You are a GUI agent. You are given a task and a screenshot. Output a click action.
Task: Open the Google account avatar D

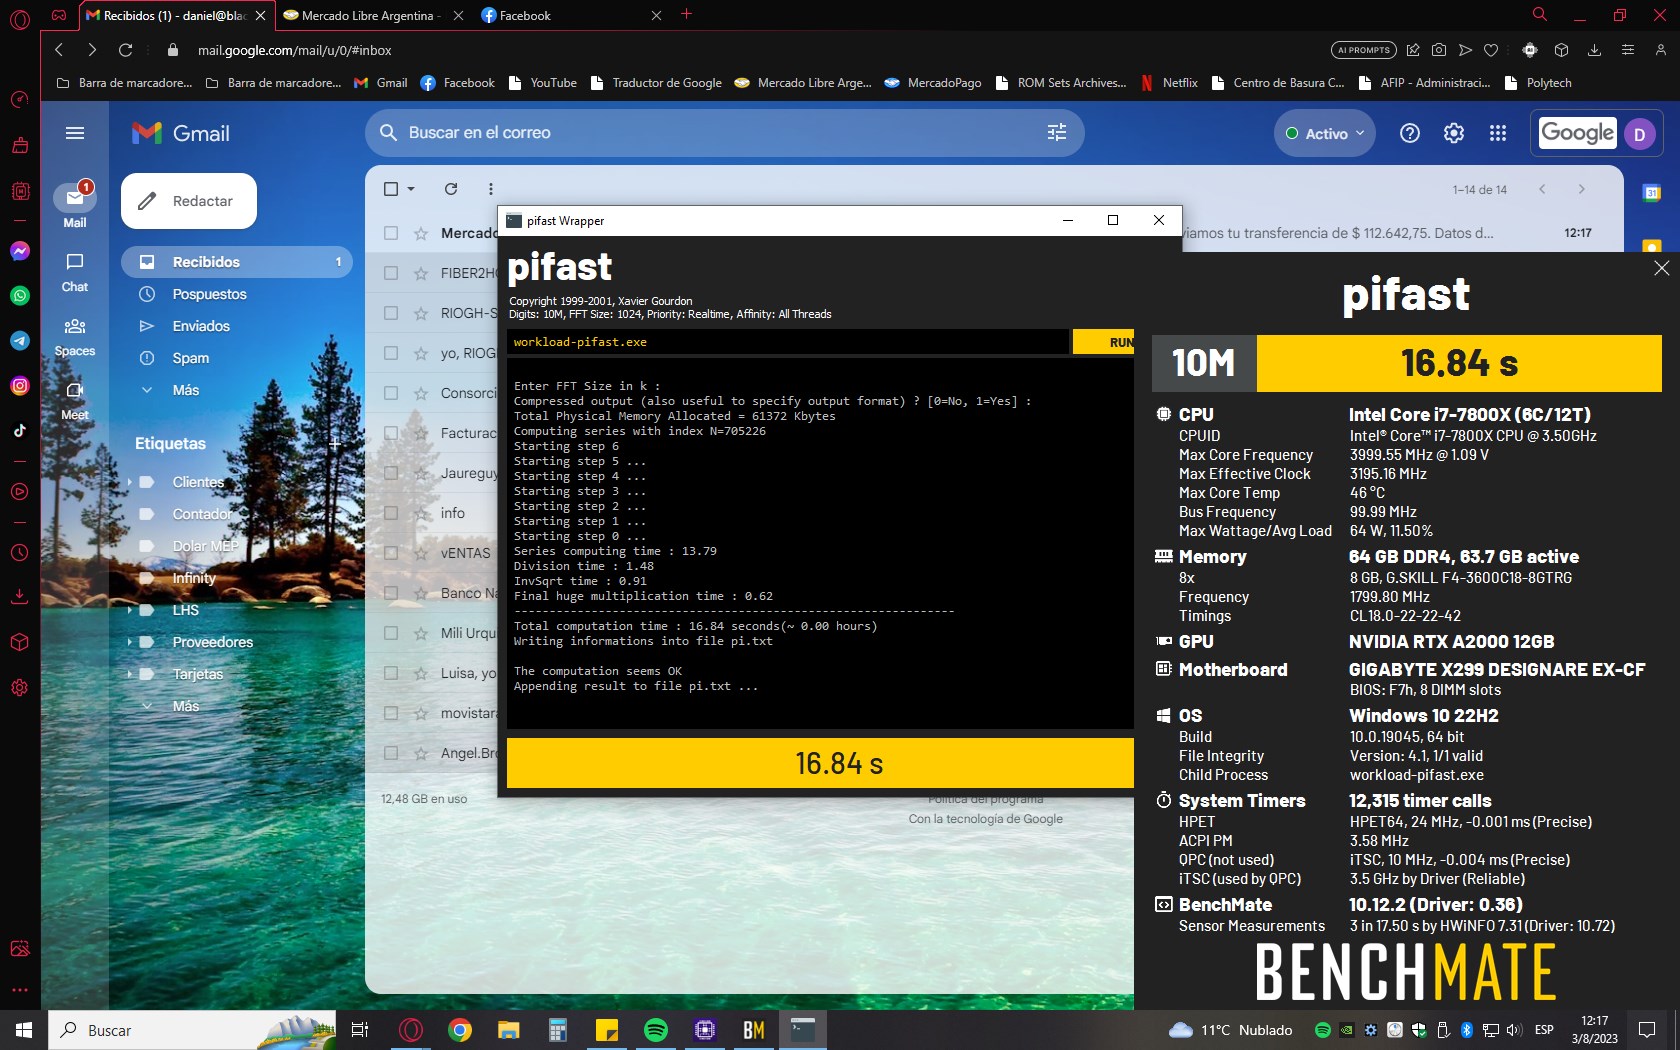pos(1640,134)
